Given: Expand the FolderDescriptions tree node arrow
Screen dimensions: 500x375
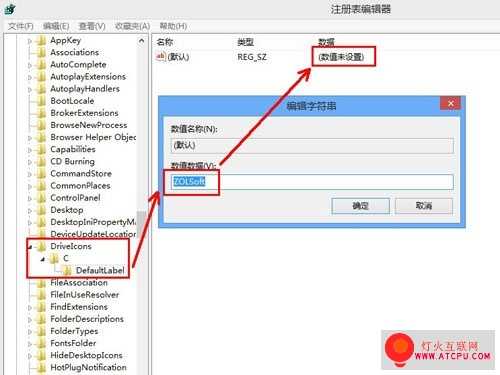Looking at the screenshot, I should coord(30,320).
